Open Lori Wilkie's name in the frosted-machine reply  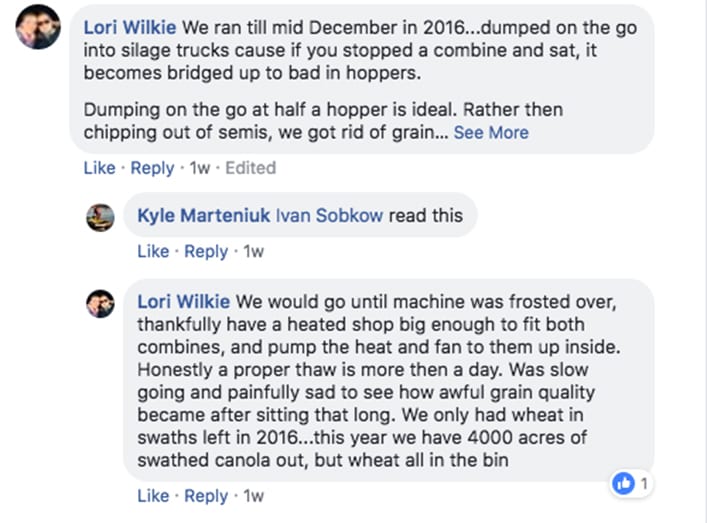(184, 301)
